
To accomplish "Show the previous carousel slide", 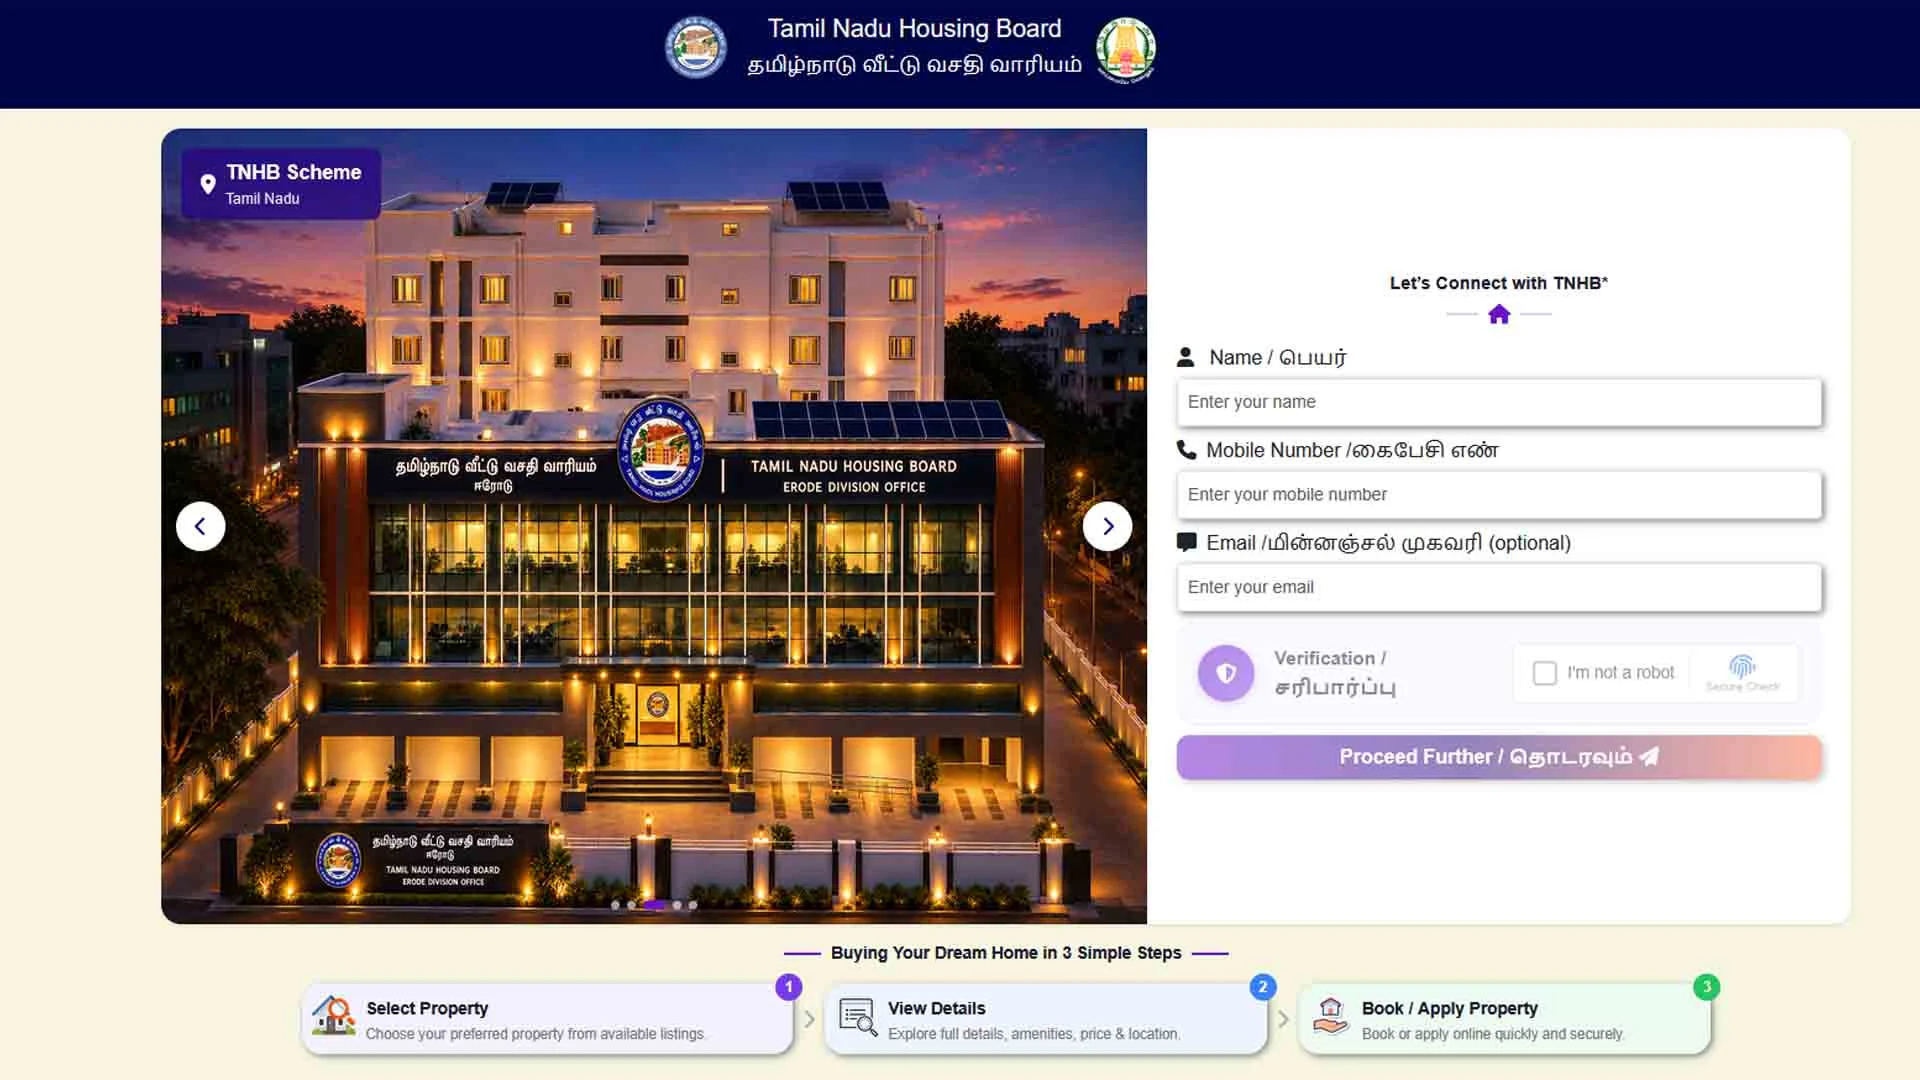I will coord(200,526).
